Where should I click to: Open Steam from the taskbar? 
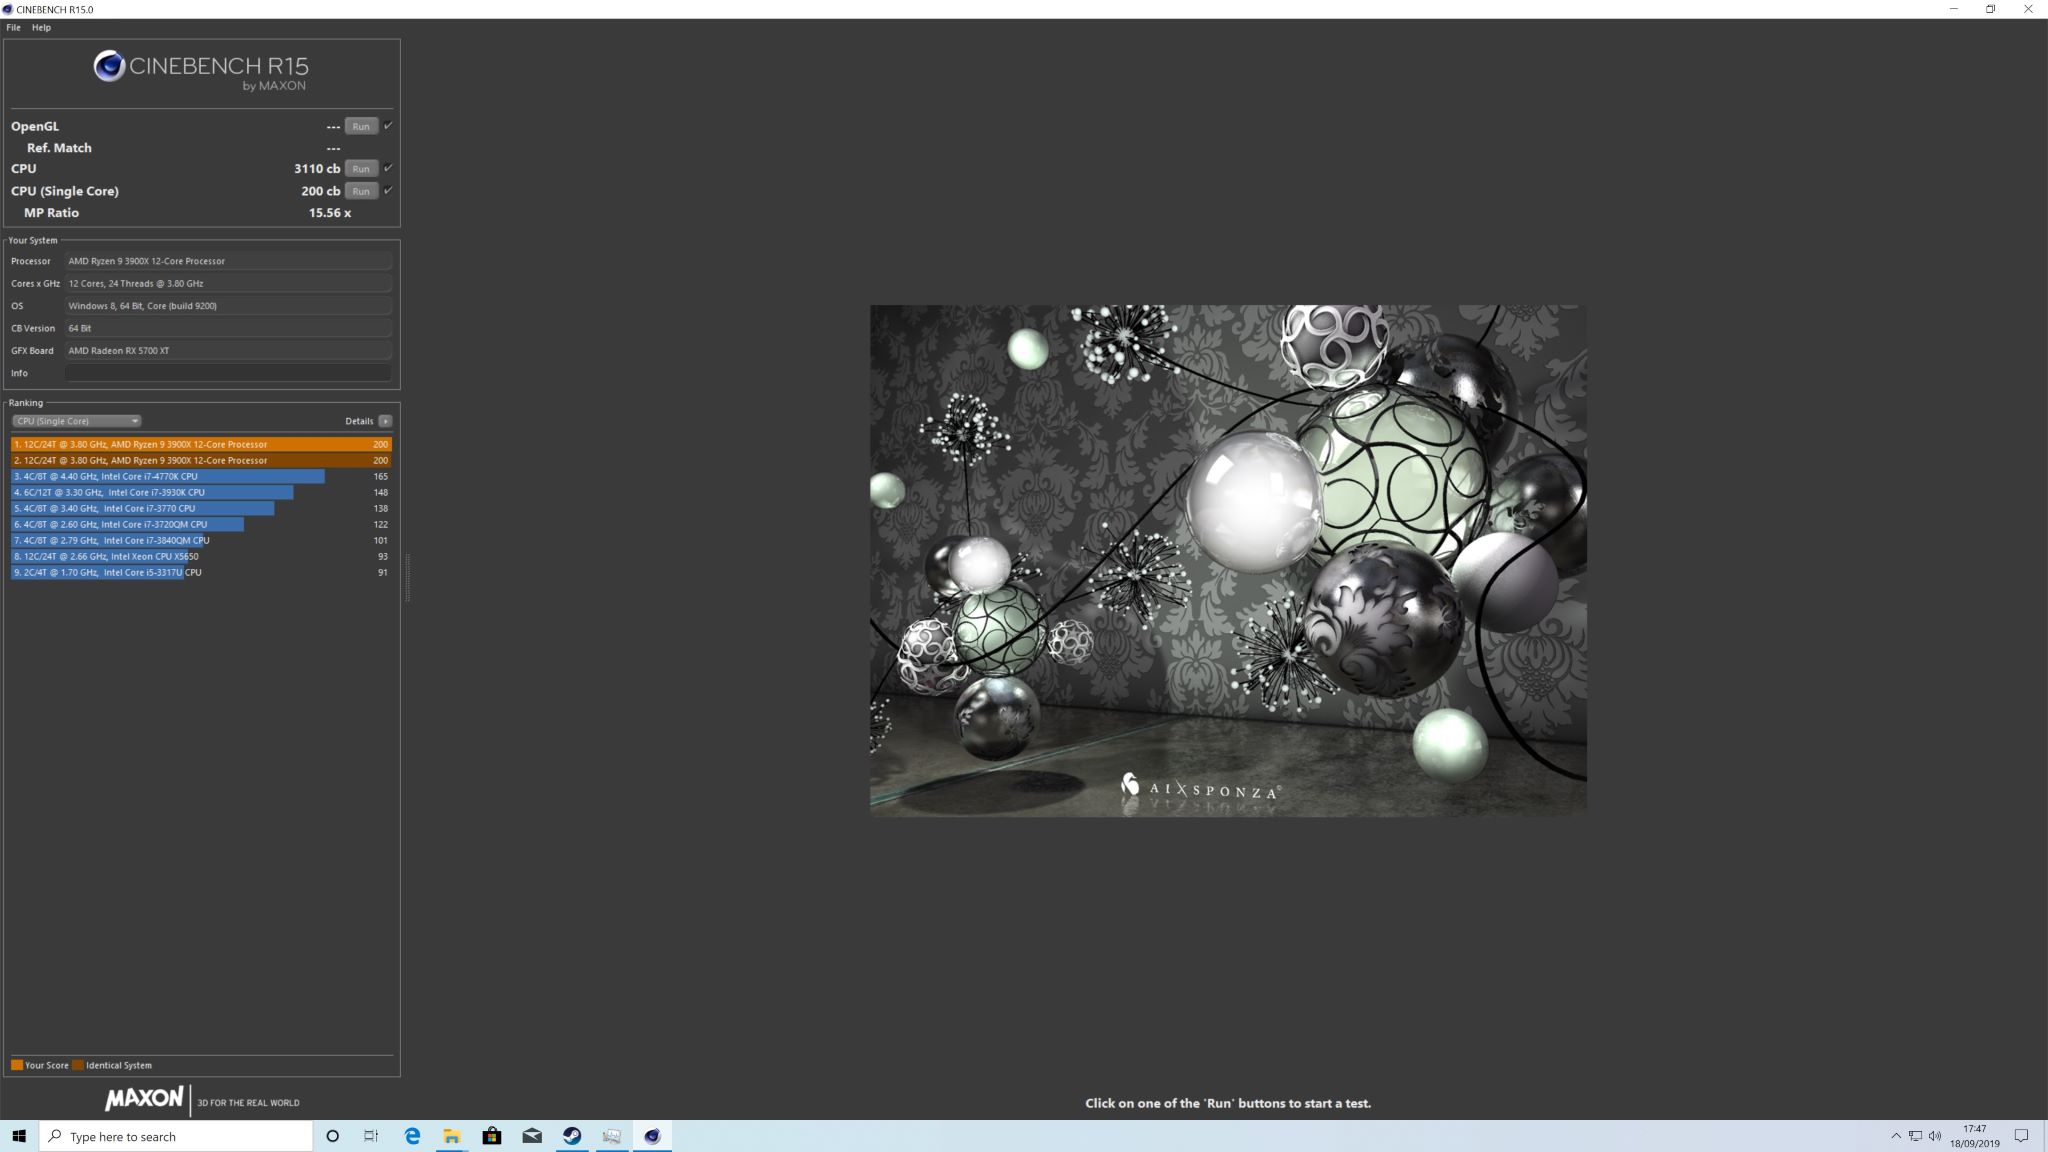[x=572, y=1136]
